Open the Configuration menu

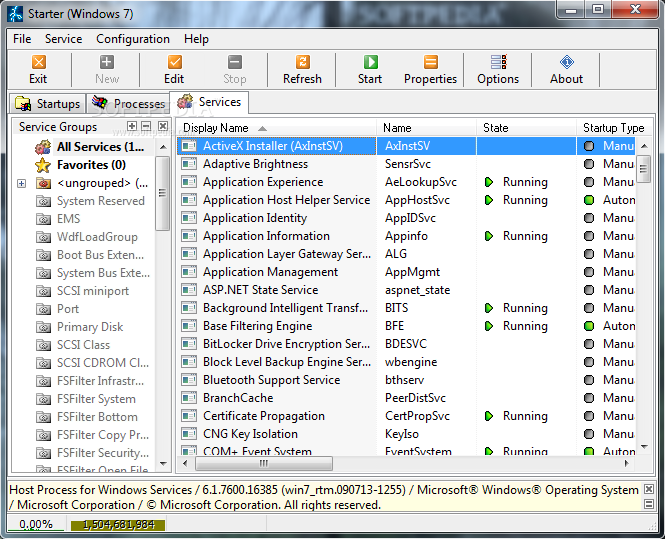click(x=133, y=39)
